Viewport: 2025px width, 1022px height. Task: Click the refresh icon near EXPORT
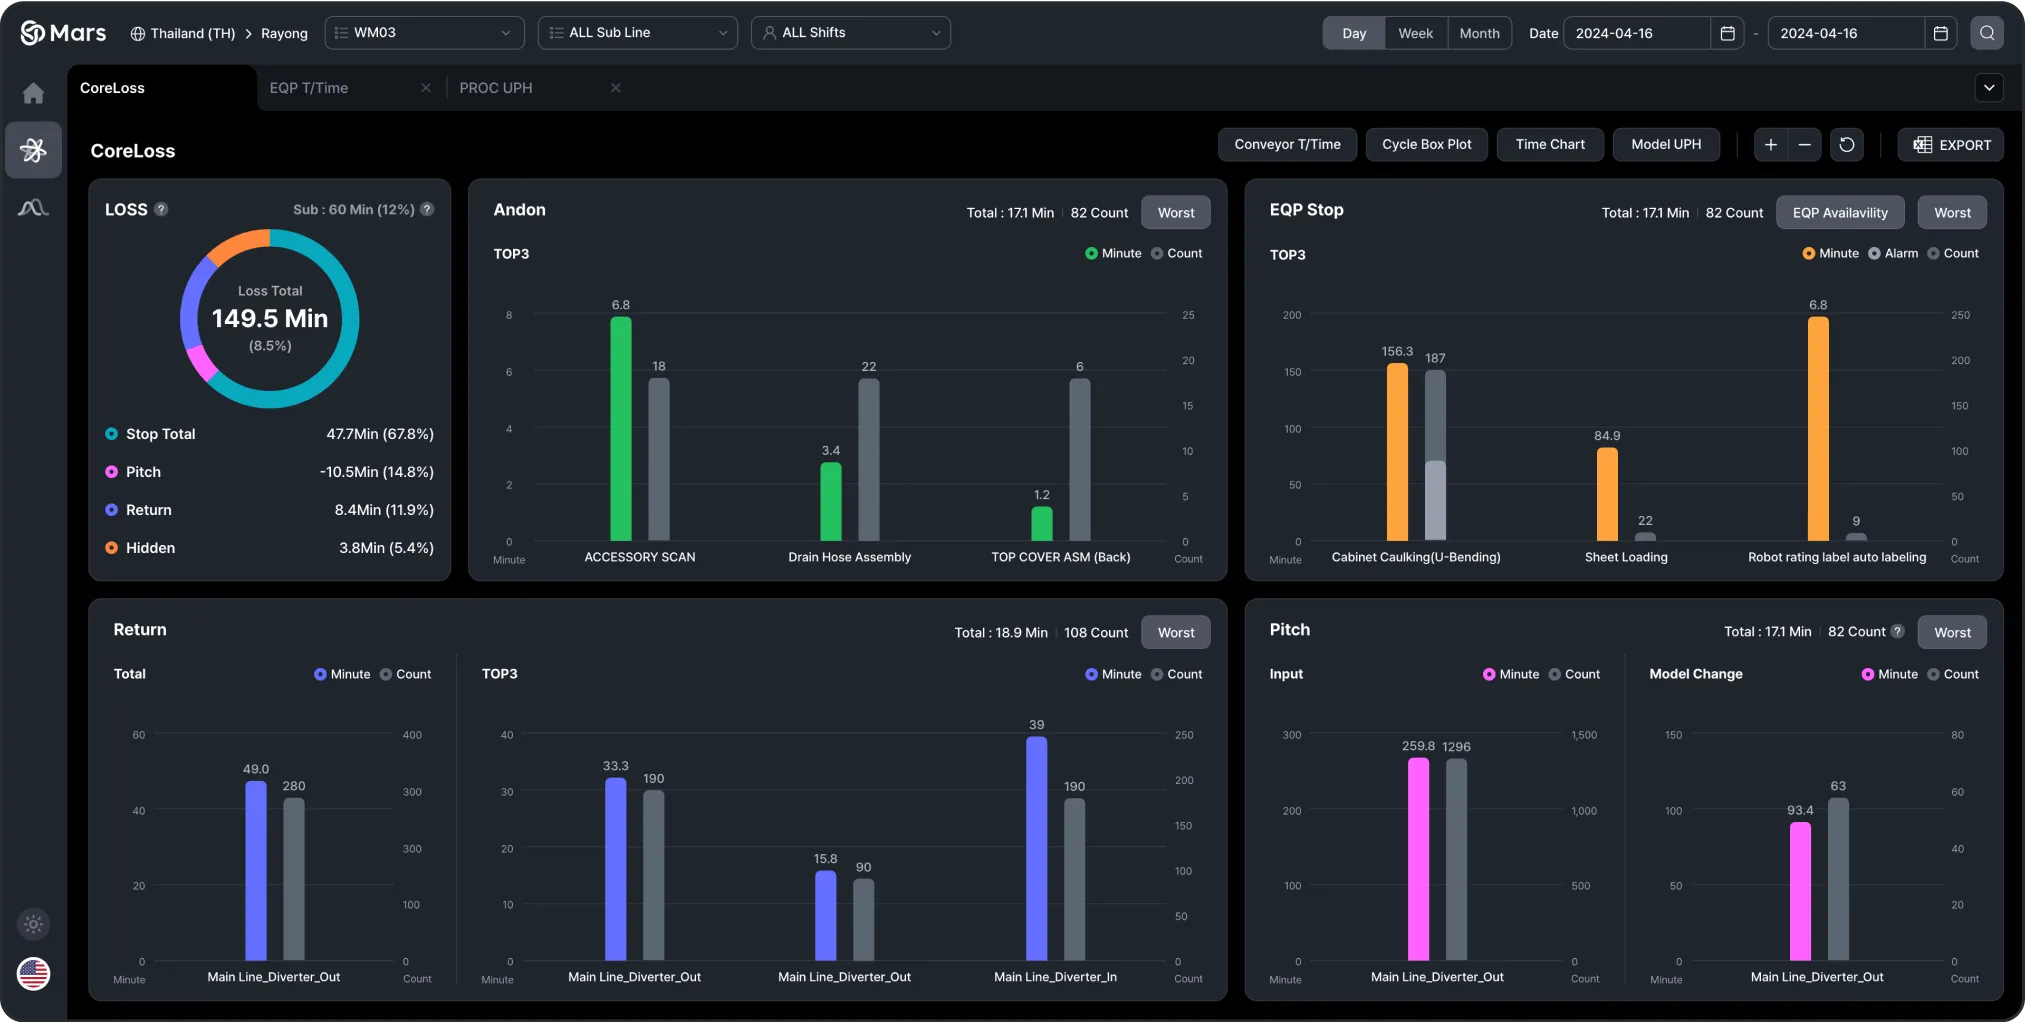[1846, 144]
